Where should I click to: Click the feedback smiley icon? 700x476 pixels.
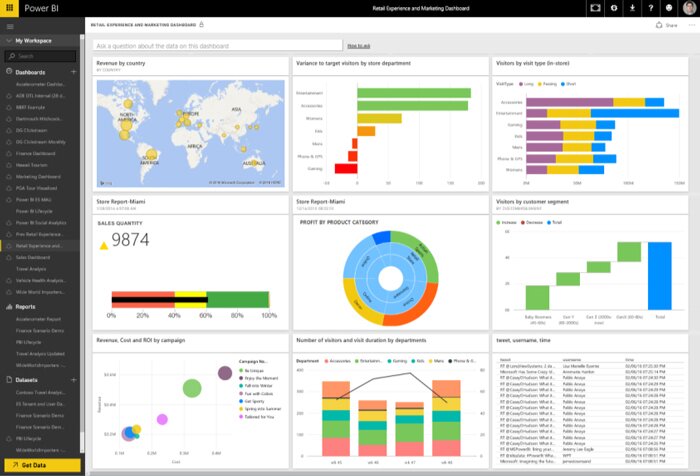(x=667, y=8)
